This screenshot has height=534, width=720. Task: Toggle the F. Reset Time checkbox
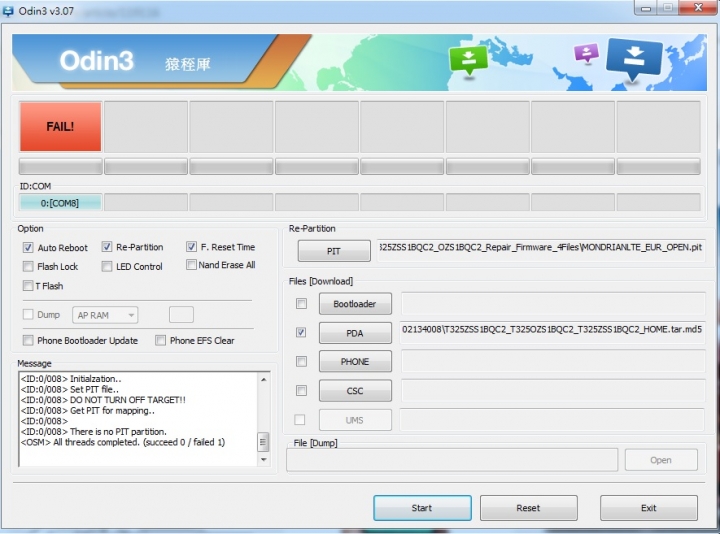point(191,247)
